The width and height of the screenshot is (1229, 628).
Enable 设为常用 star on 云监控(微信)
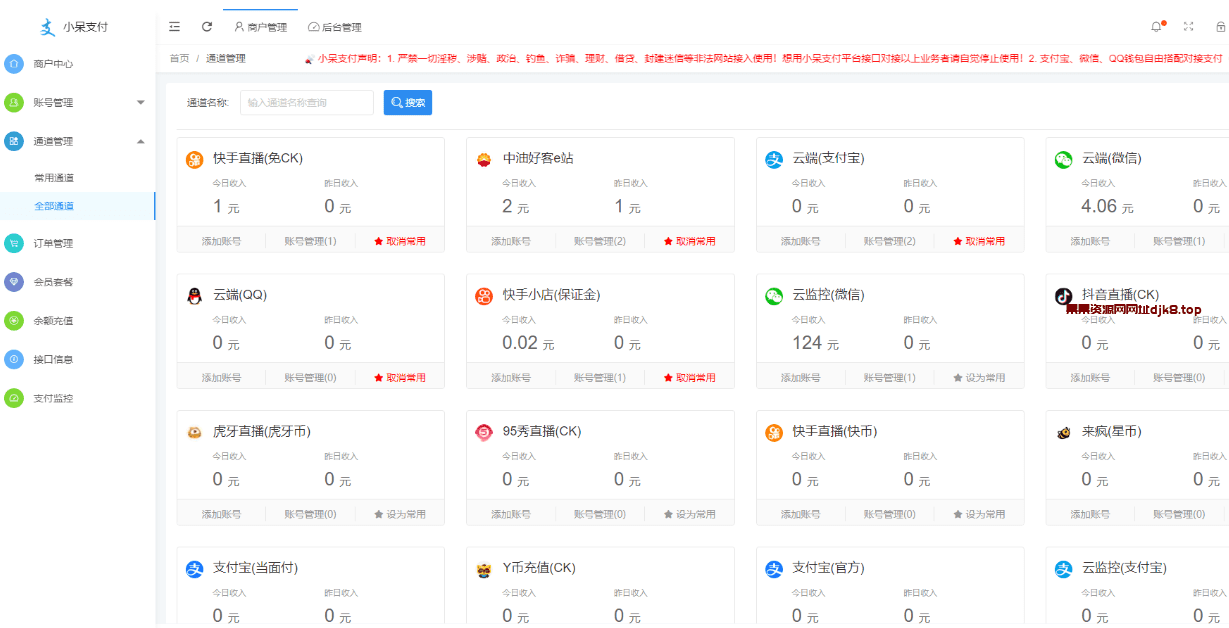981,377
